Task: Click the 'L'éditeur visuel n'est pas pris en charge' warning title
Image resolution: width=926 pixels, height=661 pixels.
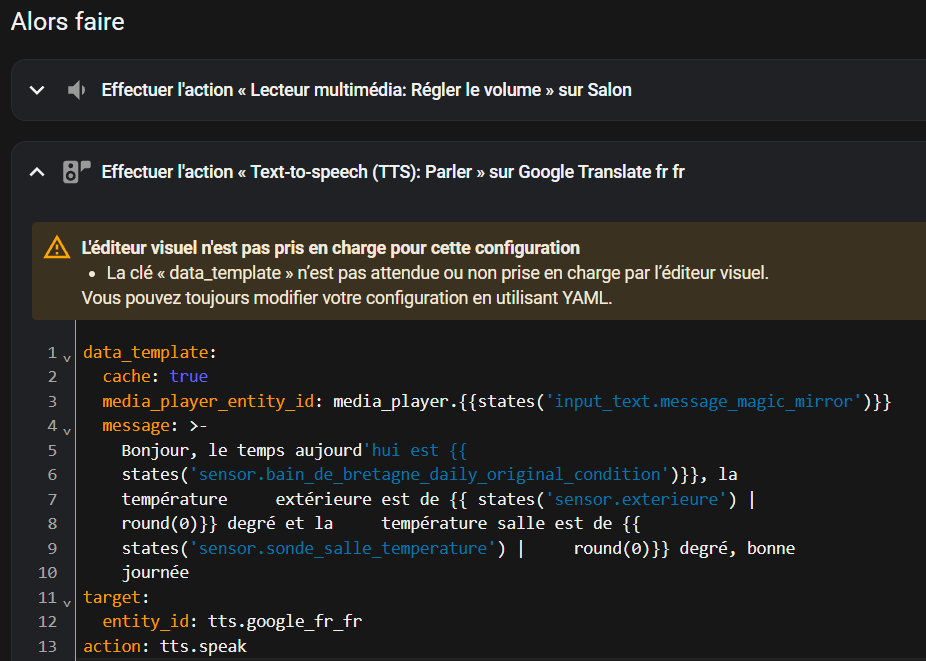Action: [x=331, y=248]
